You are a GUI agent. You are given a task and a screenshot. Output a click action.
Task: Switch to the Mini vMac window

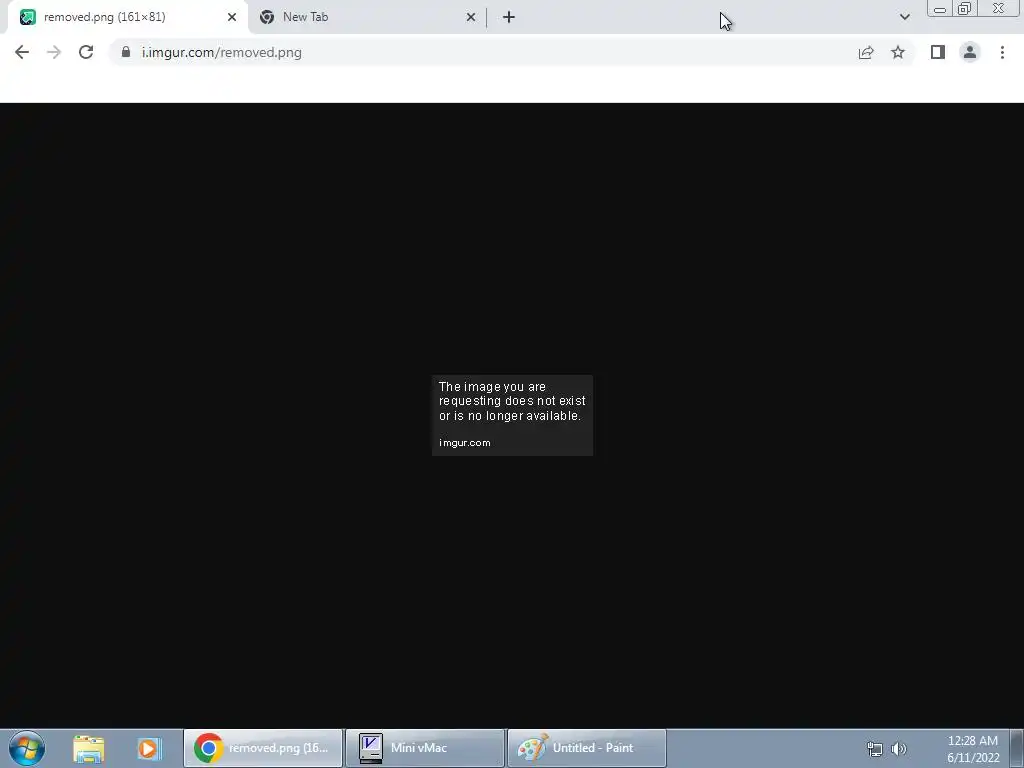[425, 748]
